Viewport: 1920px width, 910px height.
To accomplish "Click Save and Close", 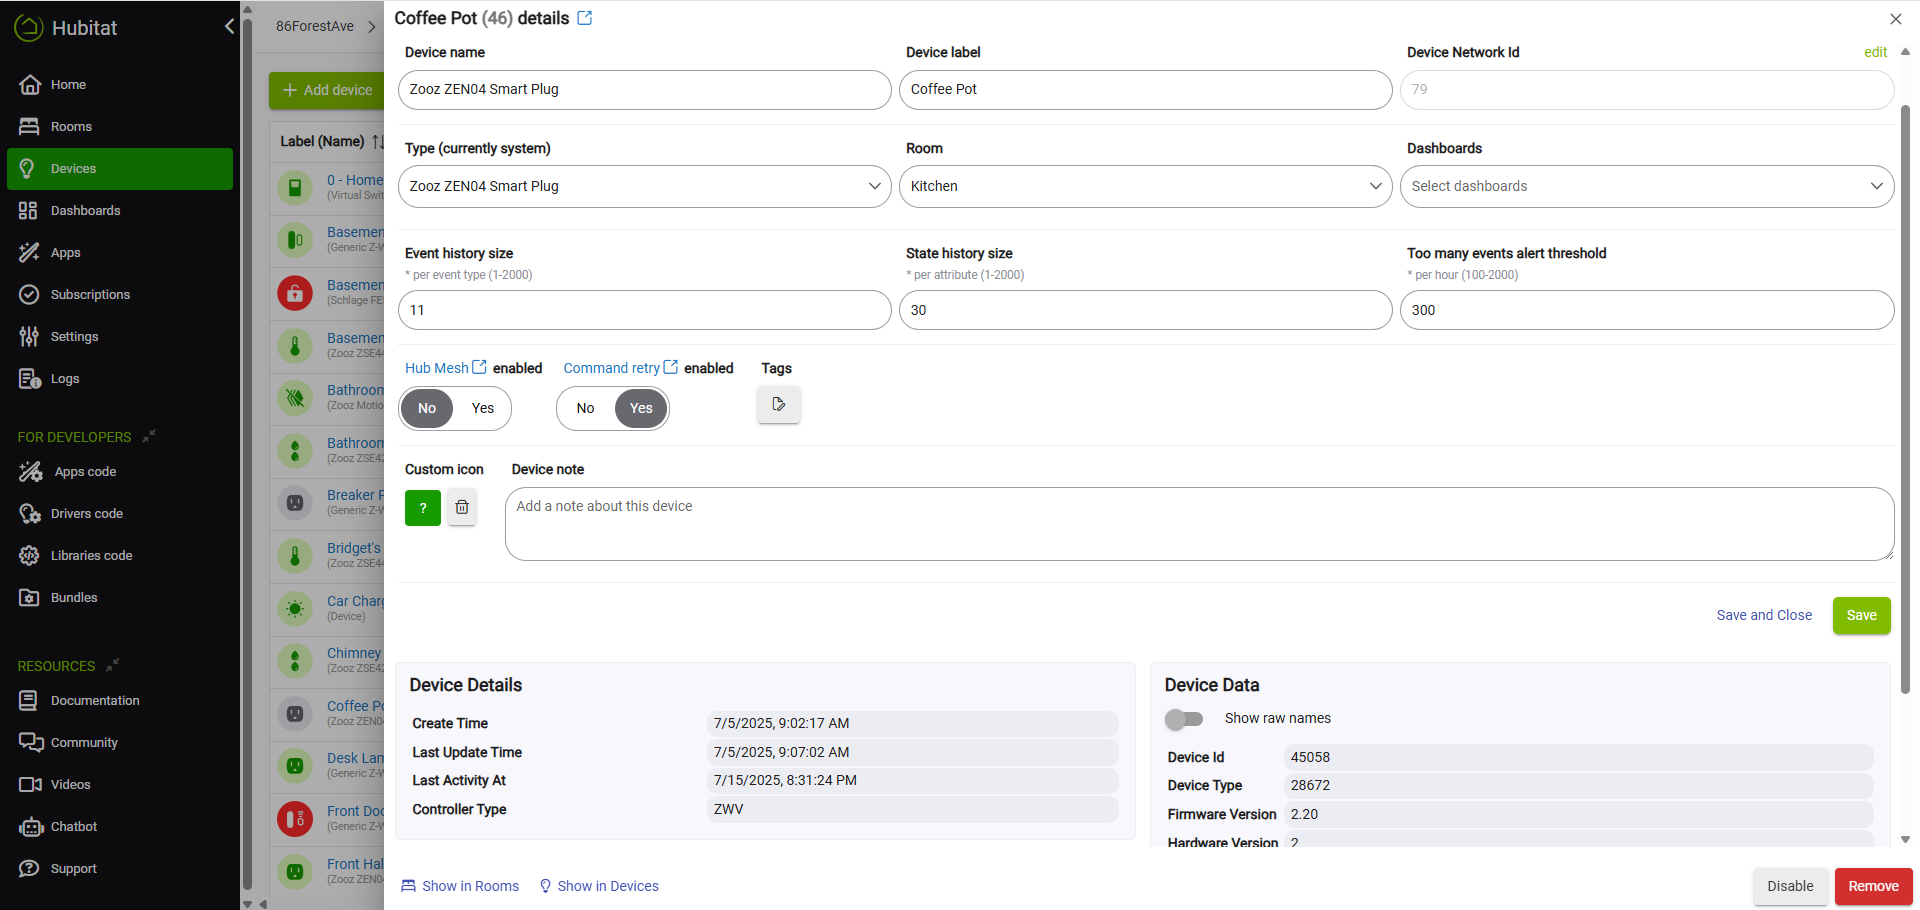I will click(x=1764, y=615).
